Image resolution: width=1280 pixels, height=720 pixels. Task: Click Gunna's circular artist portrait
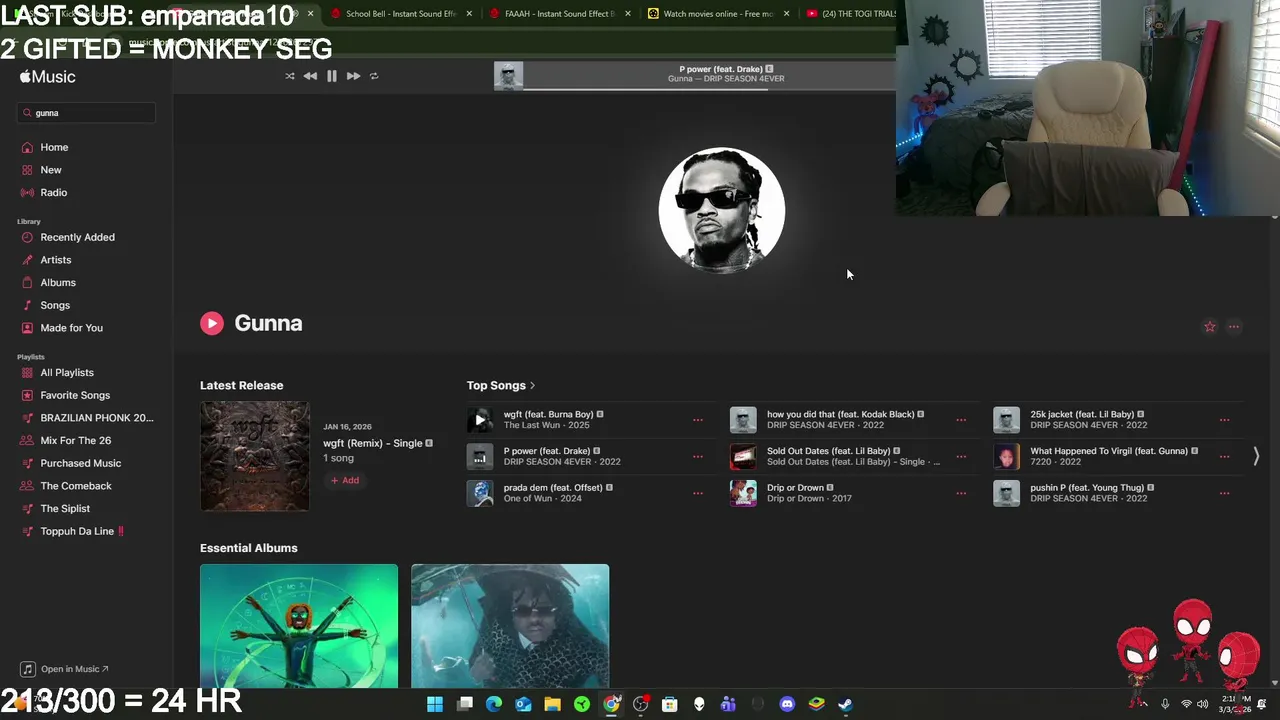pos(721,210)
